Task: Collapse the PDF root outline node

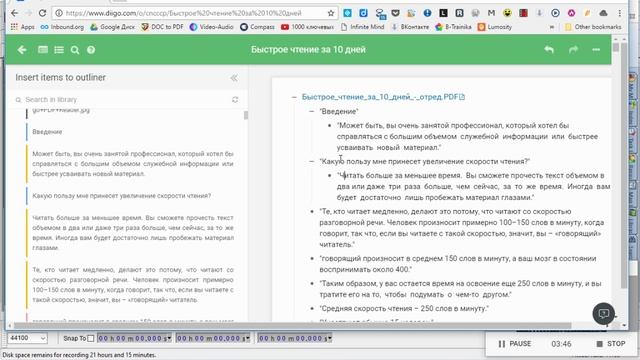Action: tap(294, 97)
